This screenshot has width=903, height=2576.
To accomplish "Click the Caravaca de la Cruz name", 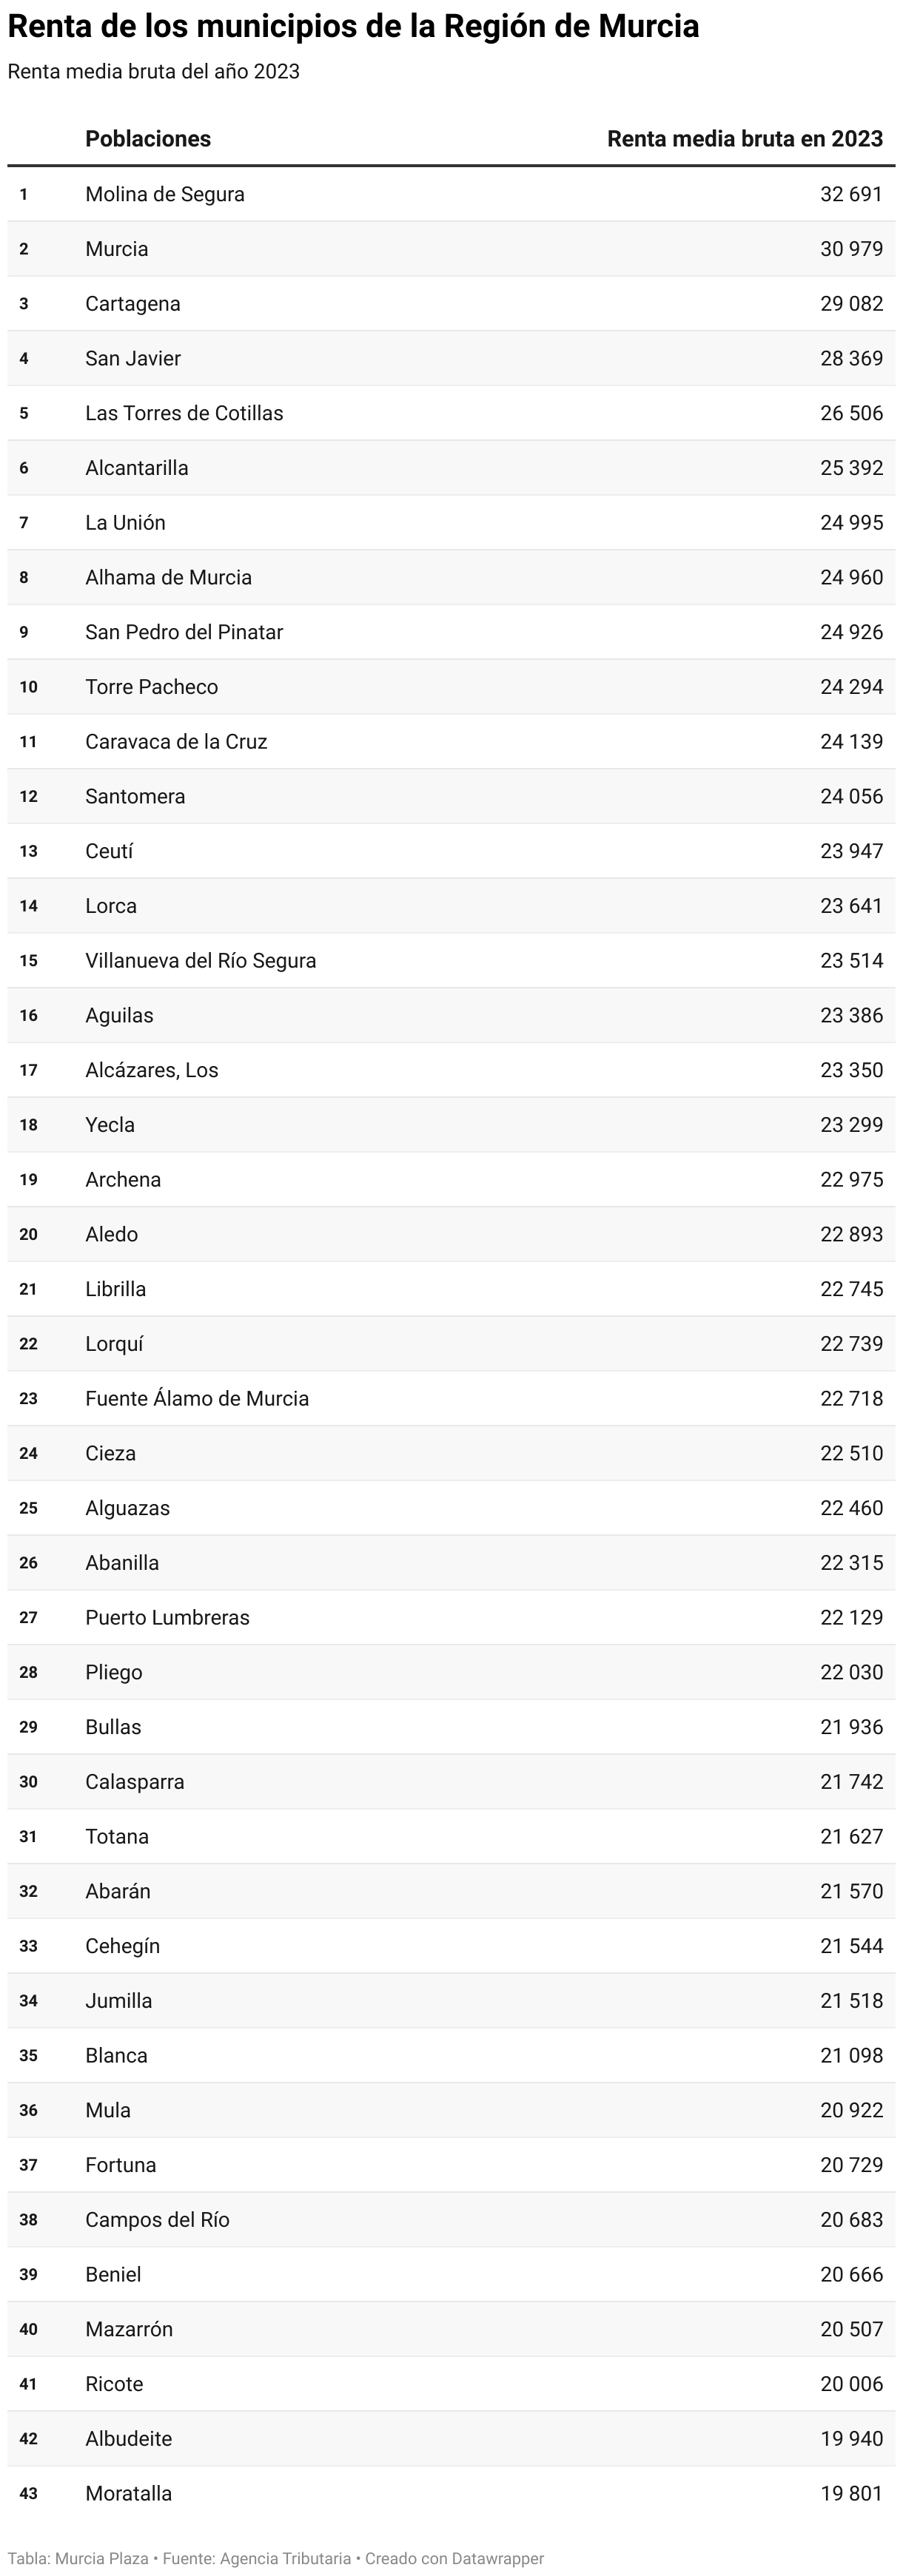I will click(176, 742).
